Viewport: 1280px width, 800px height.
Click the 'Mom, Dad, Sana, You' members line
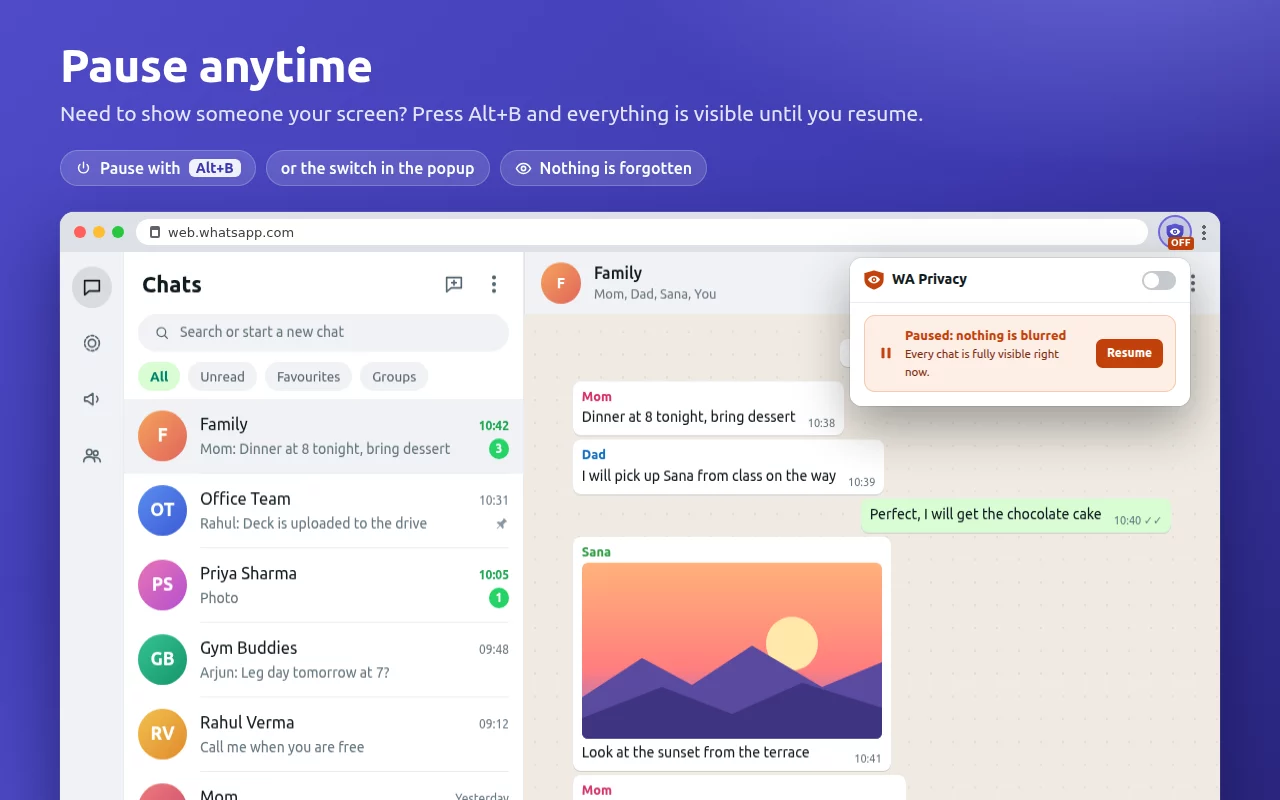[655, 294]
